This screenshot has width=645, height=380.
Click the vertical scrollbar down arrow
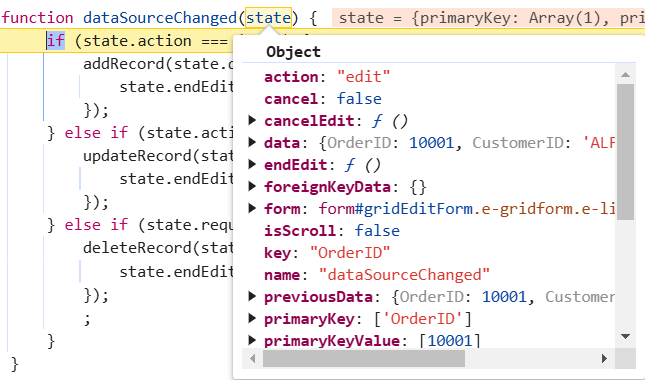[625, 336]
